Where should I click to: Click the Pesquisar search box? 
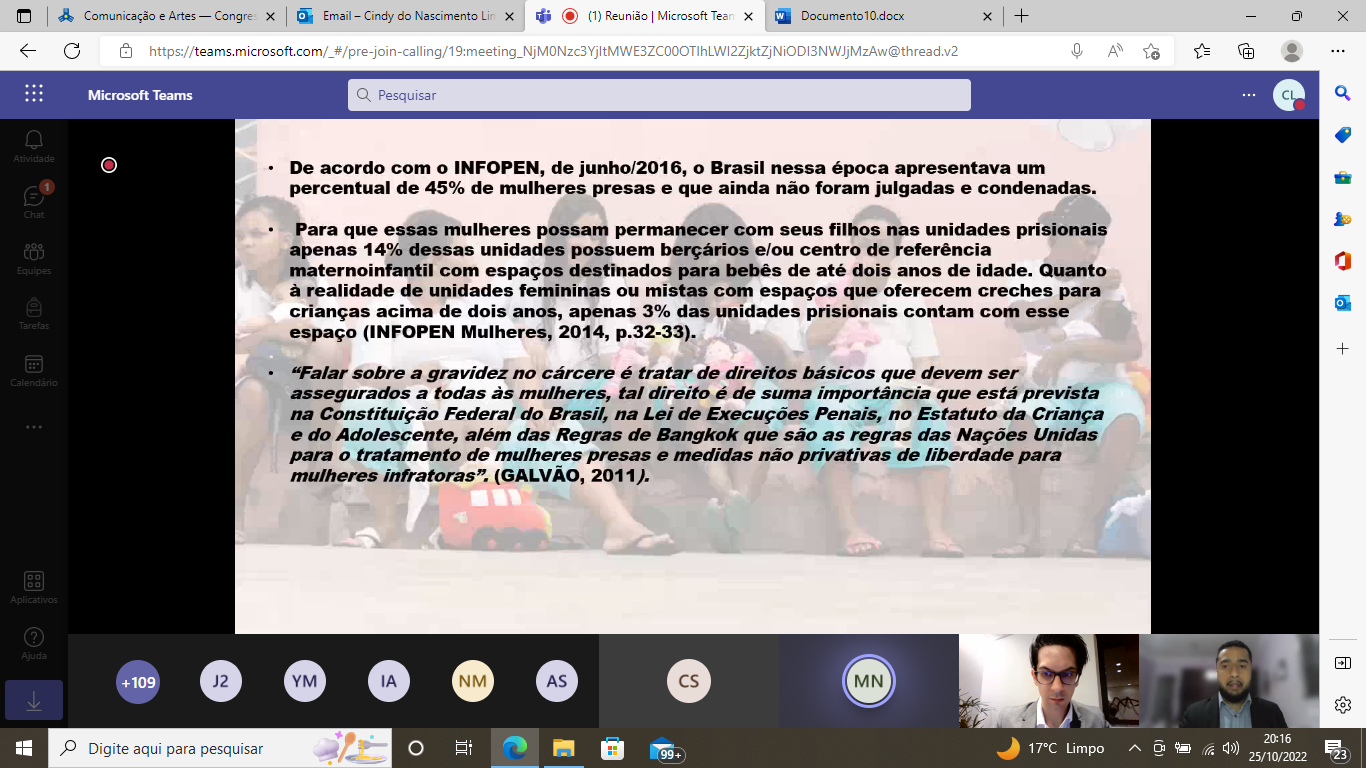click(660, 95)
